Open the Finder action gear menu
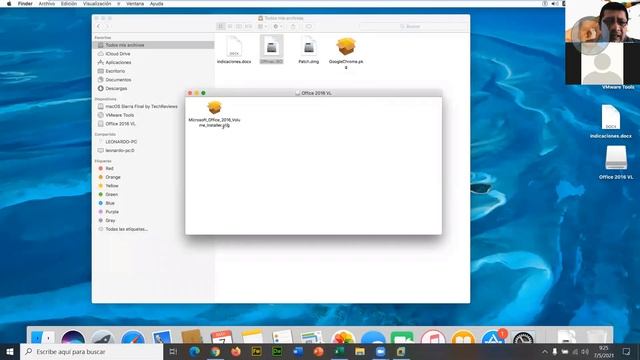Screen dimensions: 640x360 pos(278,27)
